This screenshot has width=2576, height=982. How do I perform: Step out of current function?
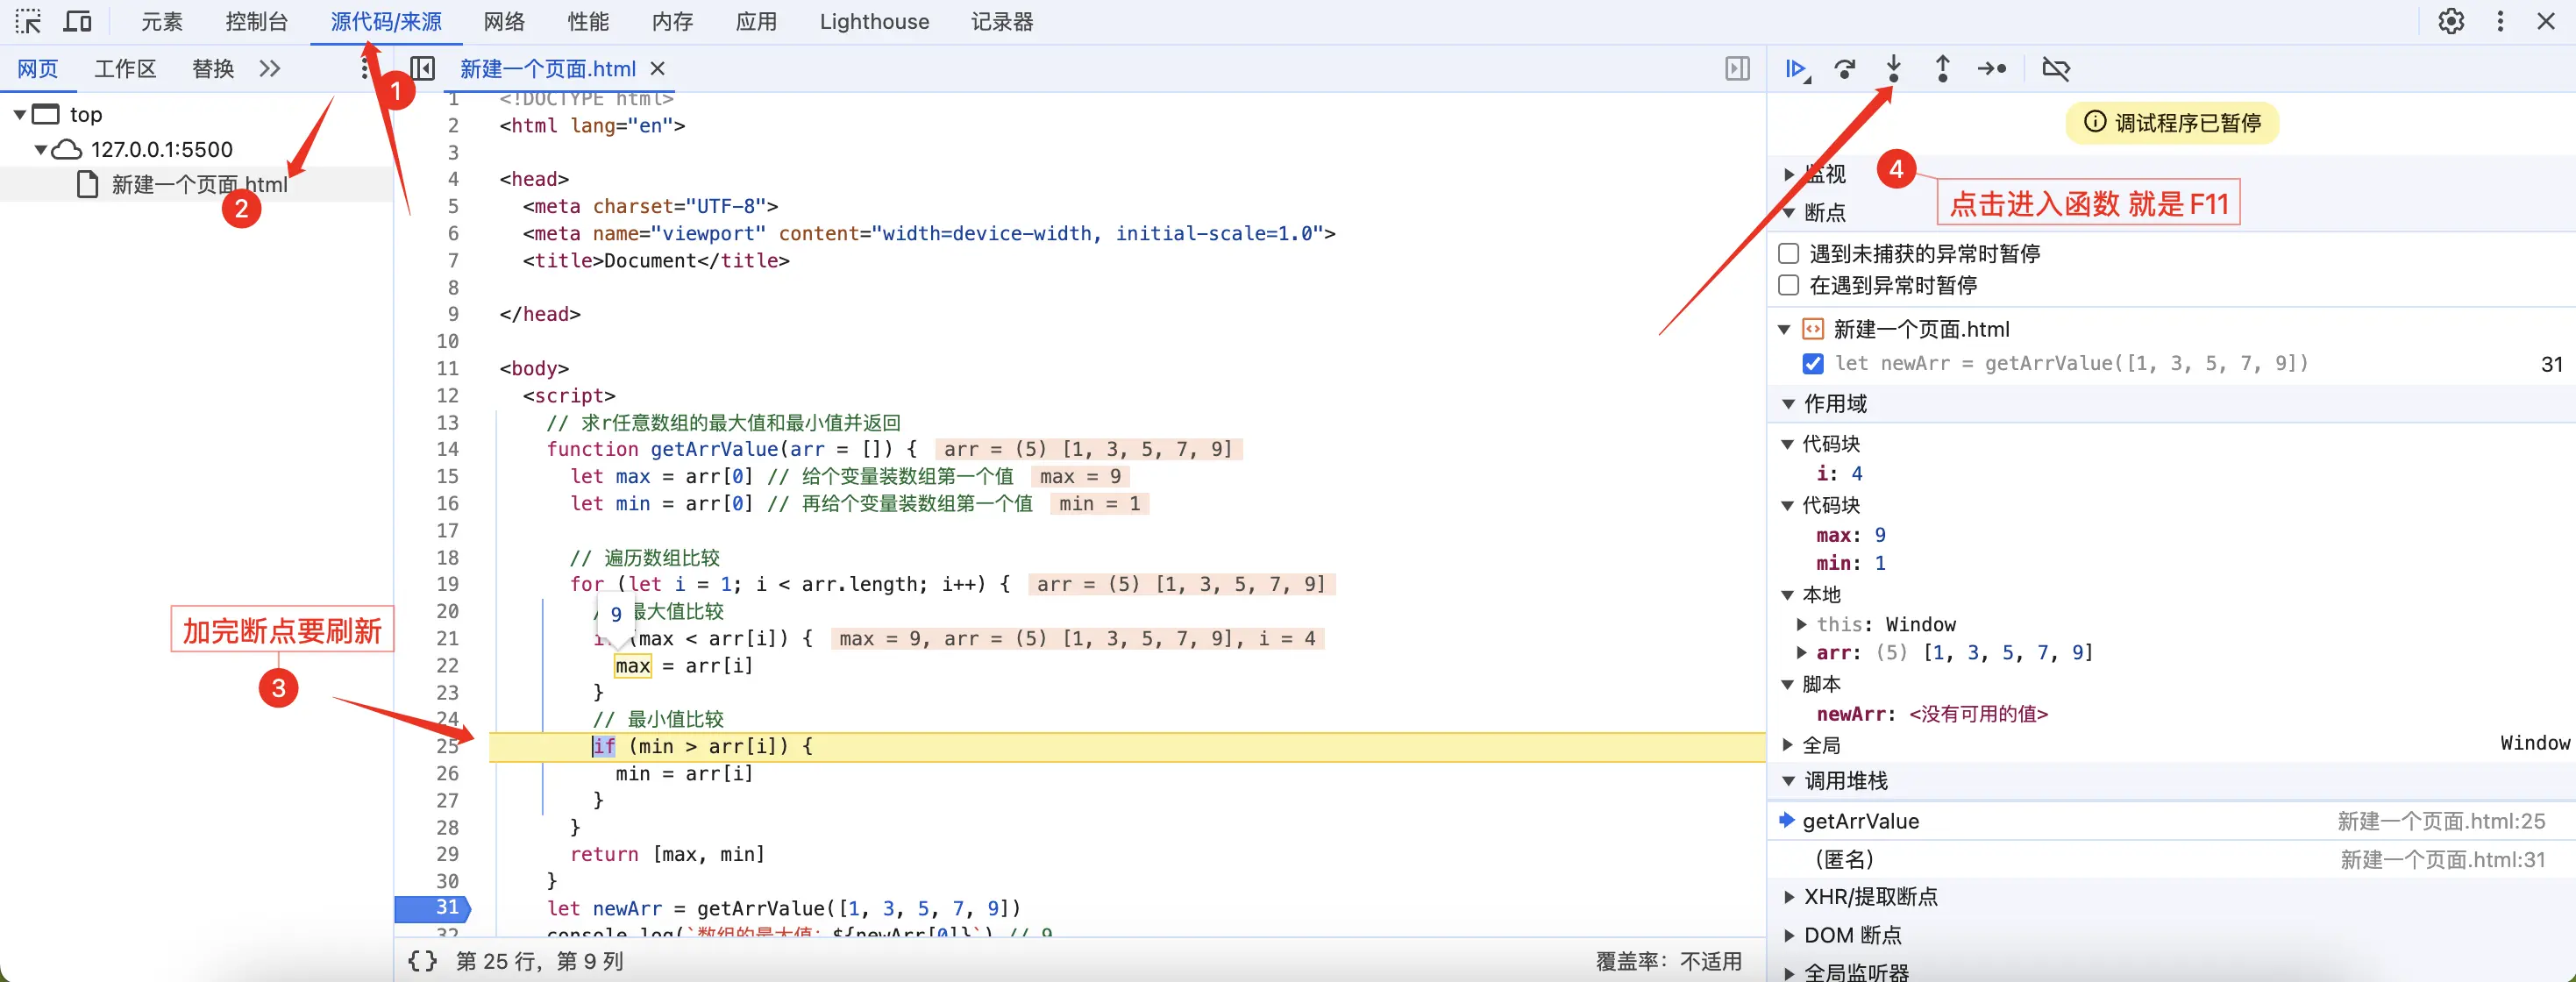click(x=1942, y=68)
